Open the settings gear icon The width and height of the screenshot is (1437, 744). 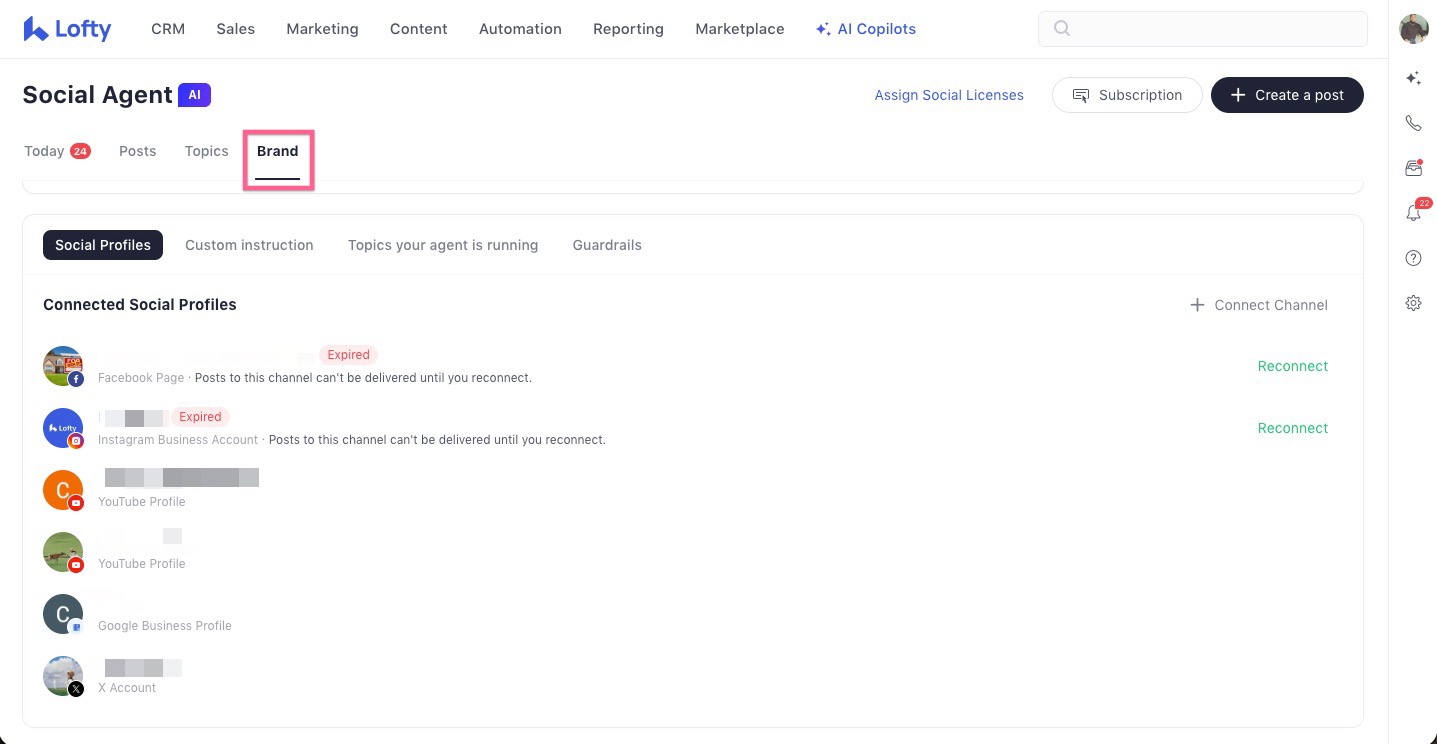pyautogui.click(x=1413, y=303)
